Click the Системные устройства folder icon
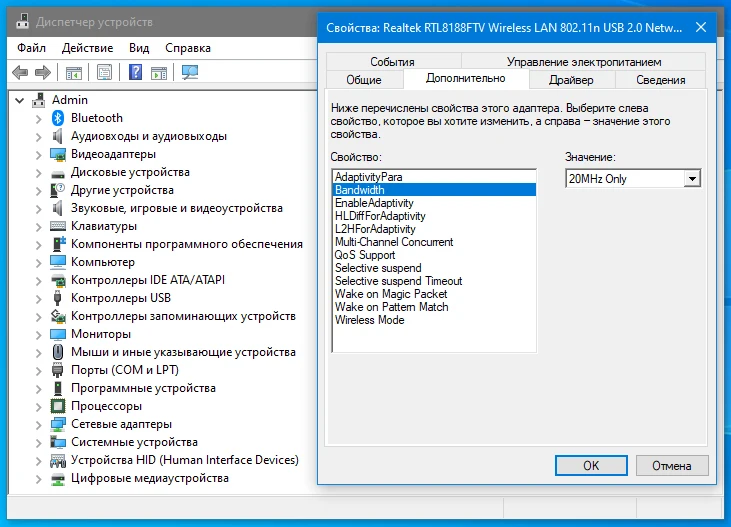Screen dimensions: 731x527 (58, 442)
